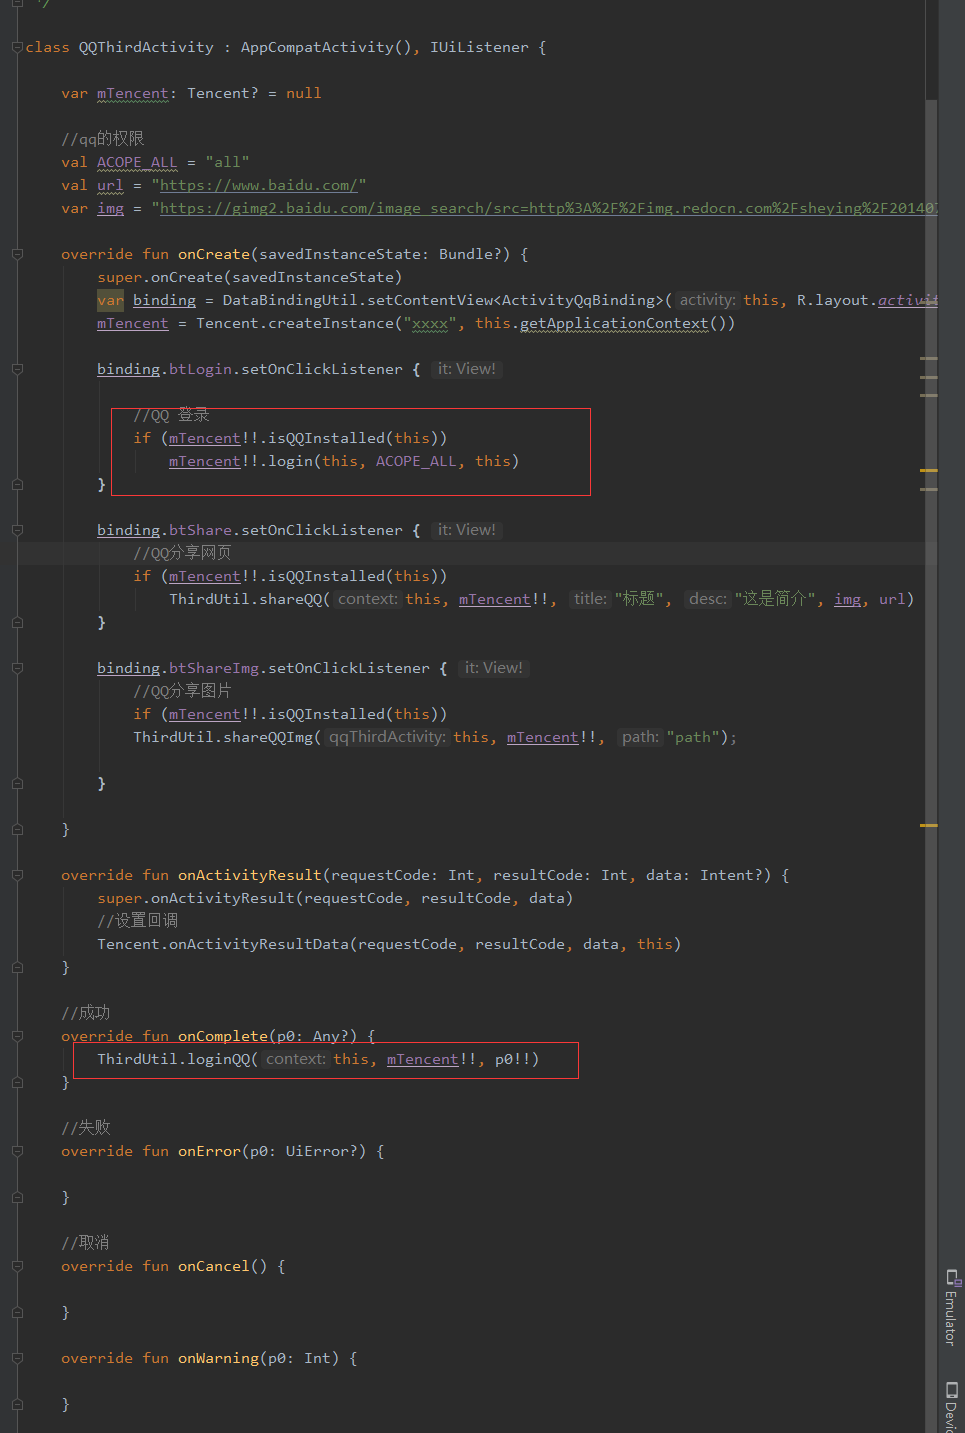Click the Bundle? parameter type
Screen dimensions: 965x1433
point(474,254)
